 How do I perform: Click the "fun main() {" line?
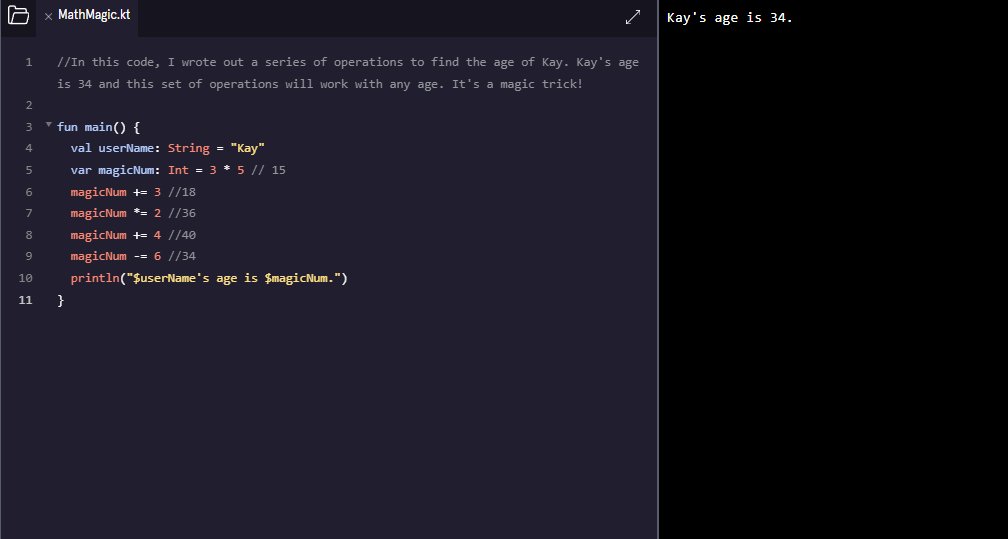(x=98, y=127)
